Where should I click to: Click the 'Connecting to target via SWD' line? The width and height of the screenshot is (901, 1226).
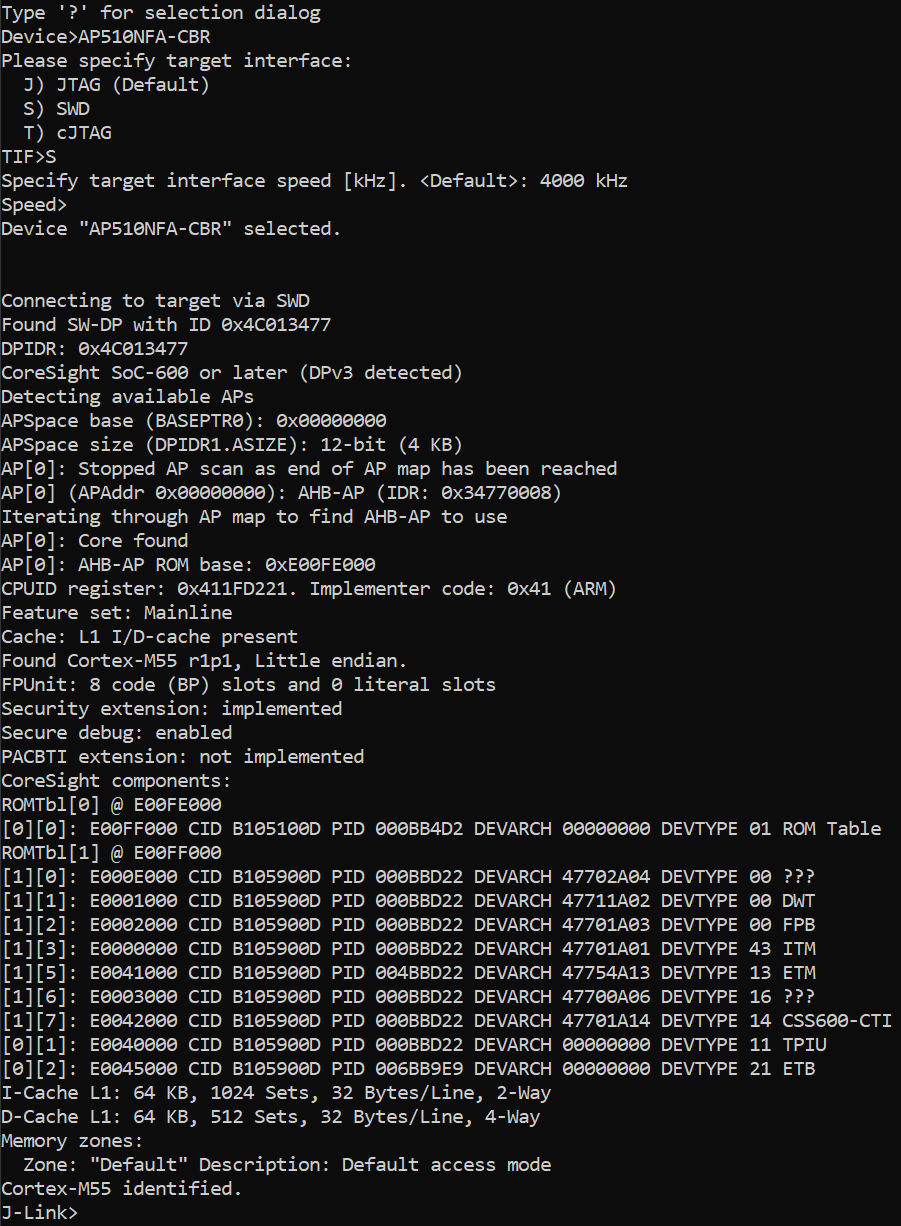(162, 301)
